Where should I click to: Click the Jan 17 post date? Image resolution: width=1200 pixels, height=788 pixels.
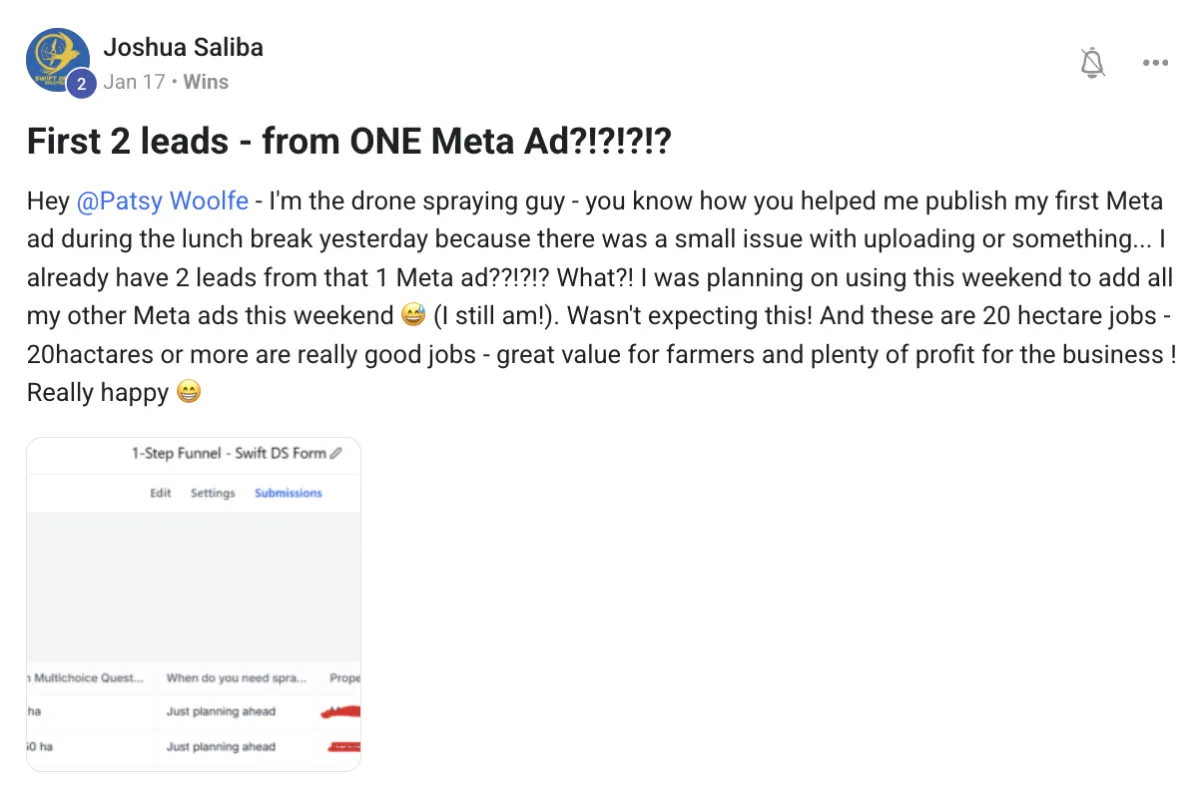tap(134, 82)
